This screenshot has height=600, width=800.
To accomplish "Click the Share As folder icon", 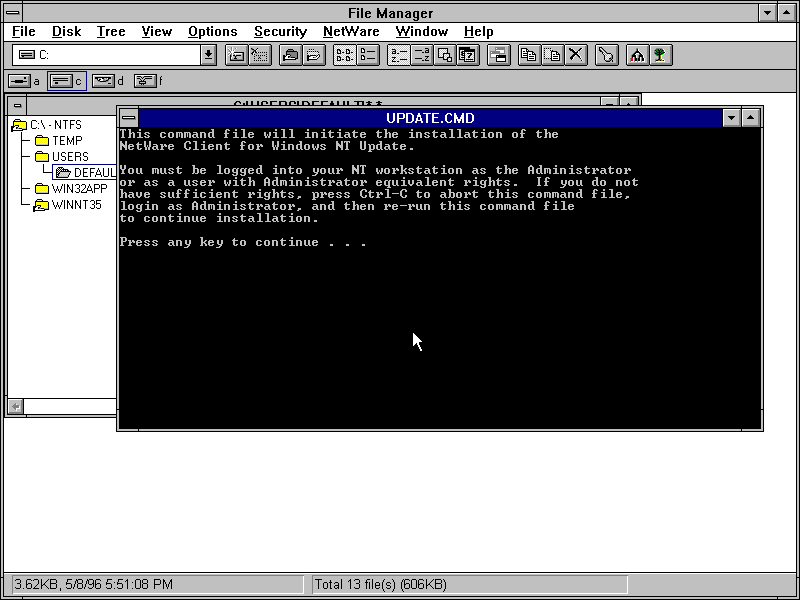I will pos(291,55).
